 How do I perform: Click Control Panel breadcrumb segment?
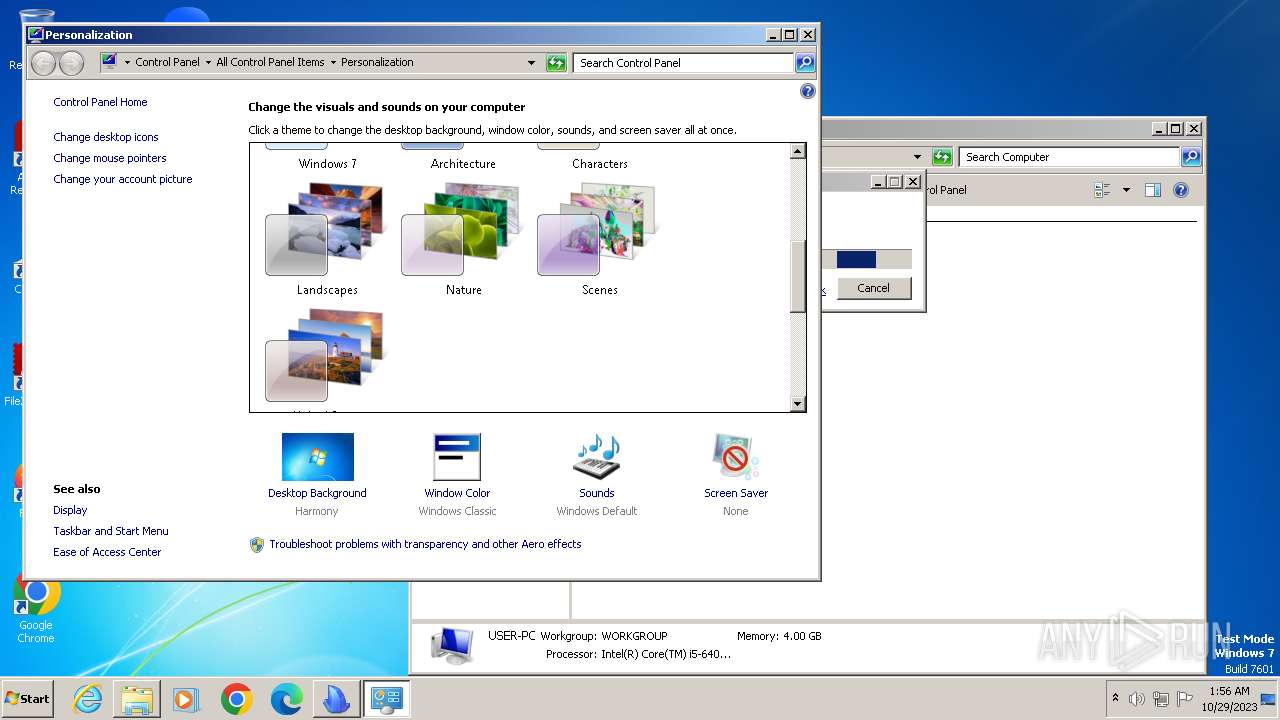click(x=168, y=62)
